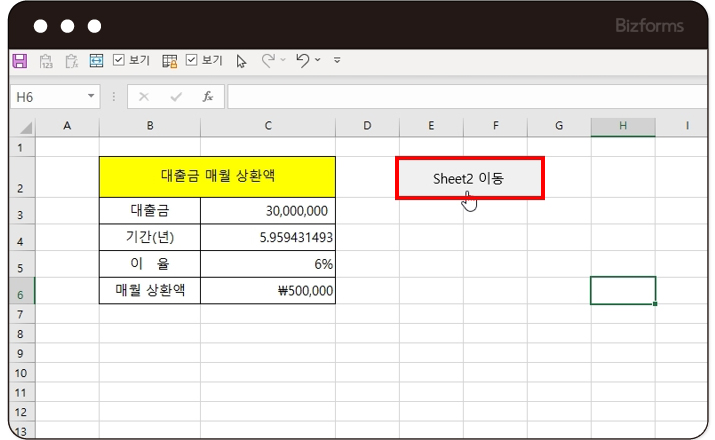Click the purple Save icon
This screenshot has width=715, height=440.
click(20, 61)
